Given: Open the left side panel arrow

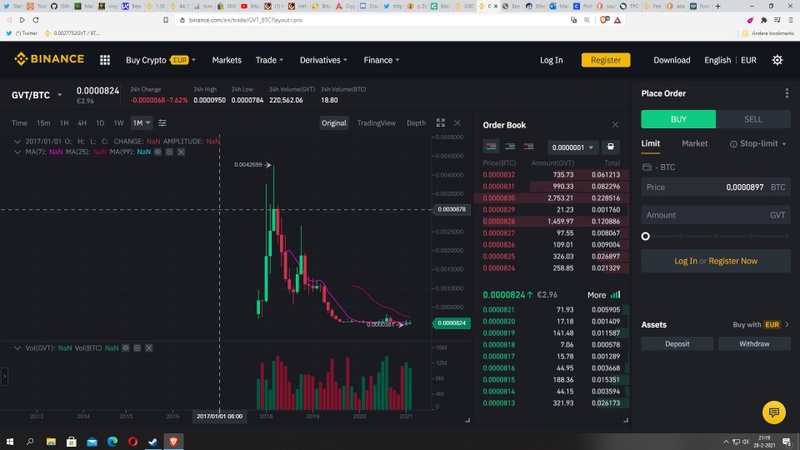Looking at the screenshot, I should coord(4,377).
